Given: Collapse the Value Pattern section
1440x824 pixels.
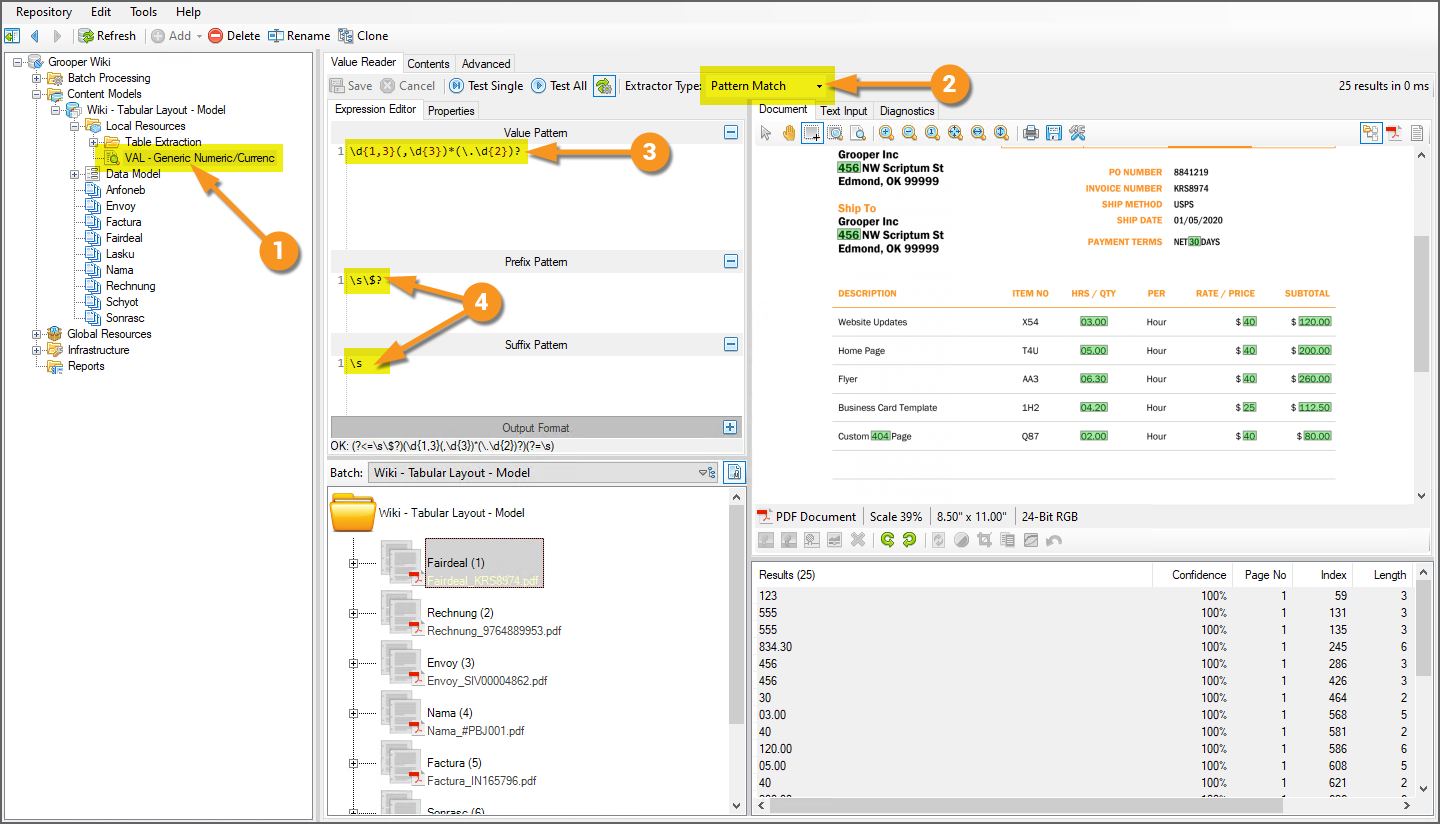Looking at the screenshot, I should coord(731,133).
